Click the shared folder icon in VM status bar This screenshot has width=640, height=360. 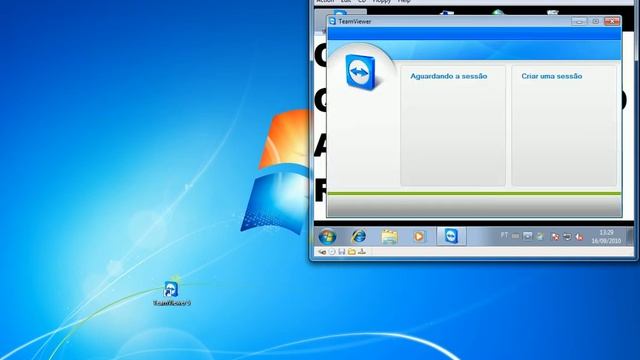coord(351,252)
